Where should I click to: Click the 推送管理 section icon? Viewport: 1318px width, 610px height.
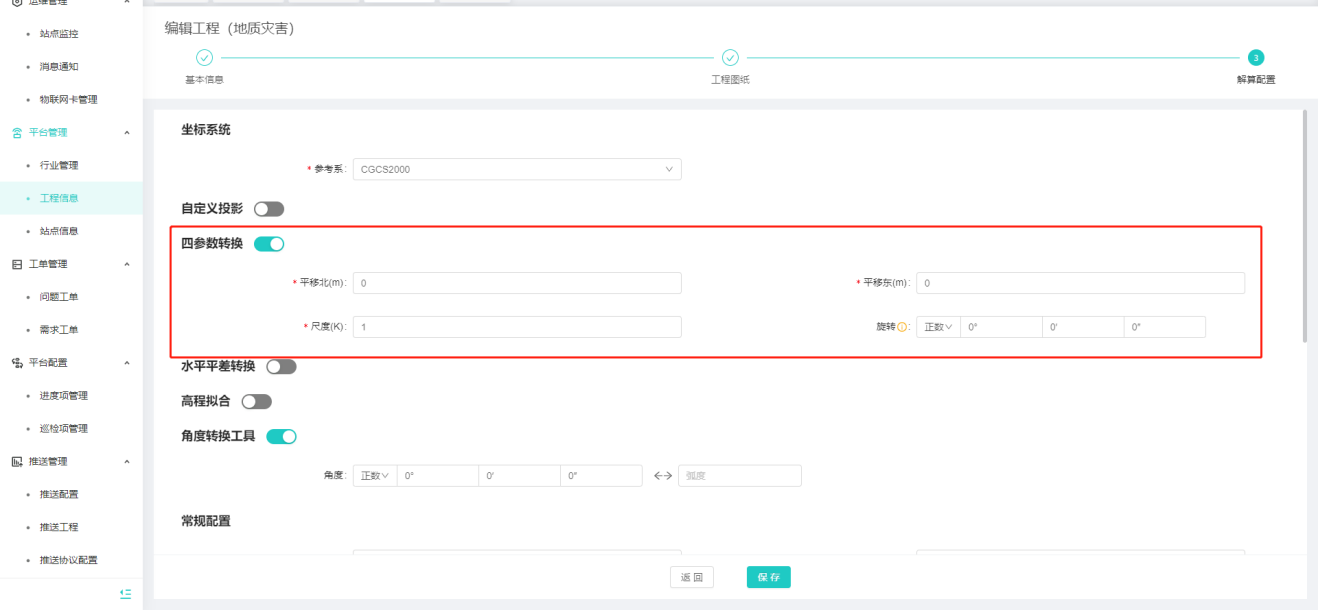pyautogui.click(x=17, y=462)
